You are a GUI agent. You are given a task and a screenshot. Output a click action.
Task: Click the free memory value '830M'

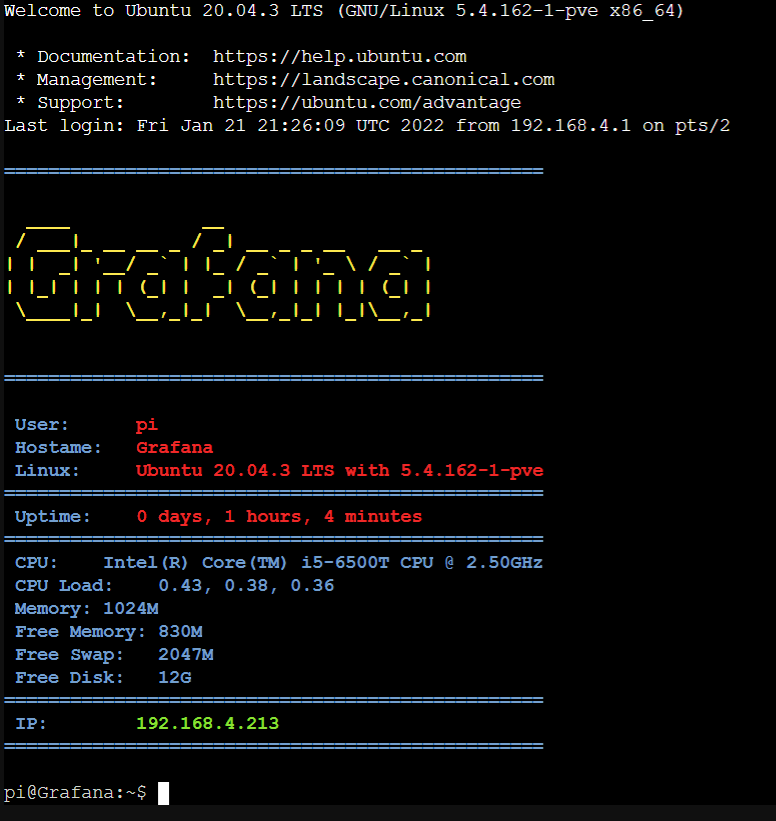point(180,632)
